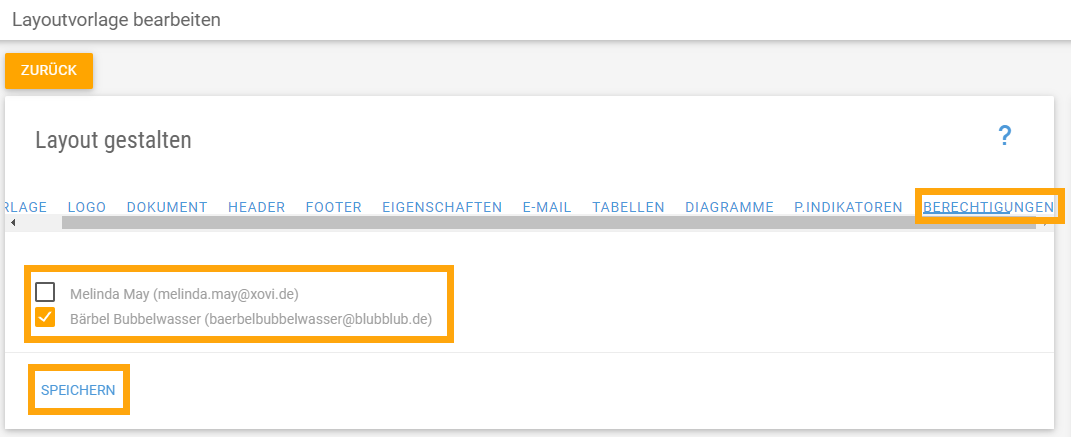
Task: Select the BERECHTIGUNGEN tab
Action: click(x=988, y=207)
